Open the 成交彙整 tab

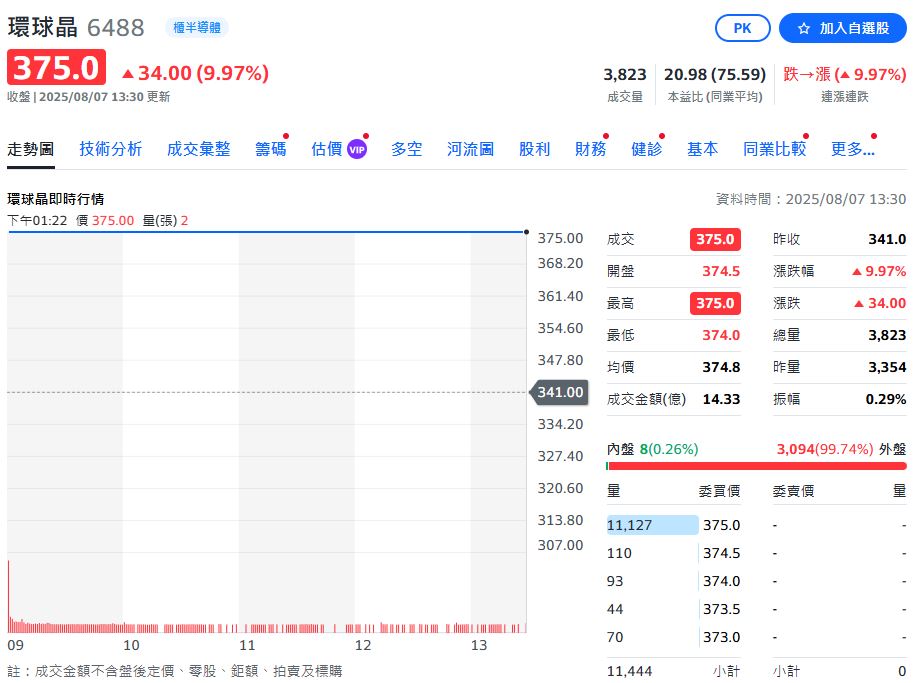tap(198, 149)
